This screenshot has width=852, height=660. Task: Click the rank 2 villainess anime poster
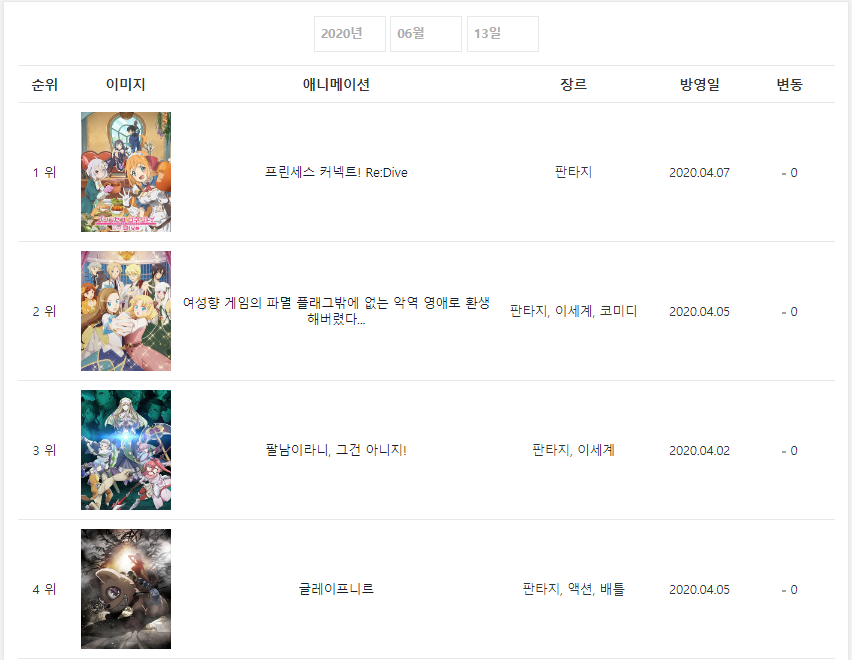click(x=126, y=311)
